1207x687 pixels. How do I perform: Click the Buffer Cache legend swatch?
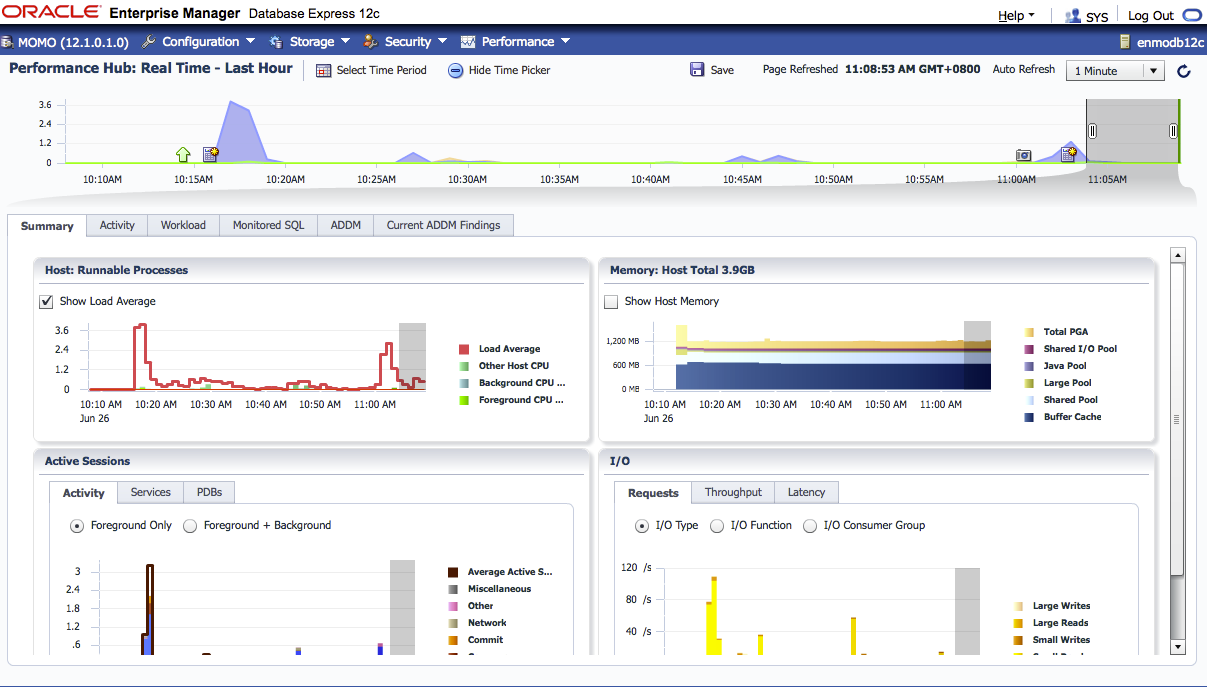[1029, 418]
